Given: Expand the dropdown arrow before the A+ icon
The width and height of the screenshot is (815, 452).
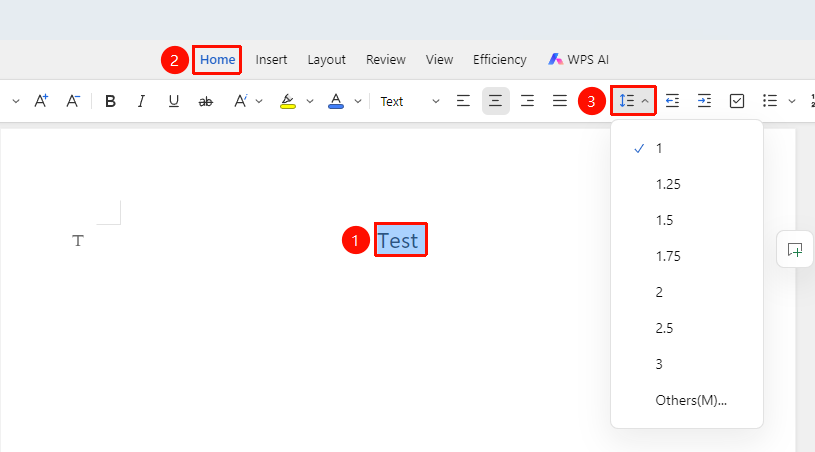Looking at the screenshot, I should pyautogui.click(x=16, y=101).
